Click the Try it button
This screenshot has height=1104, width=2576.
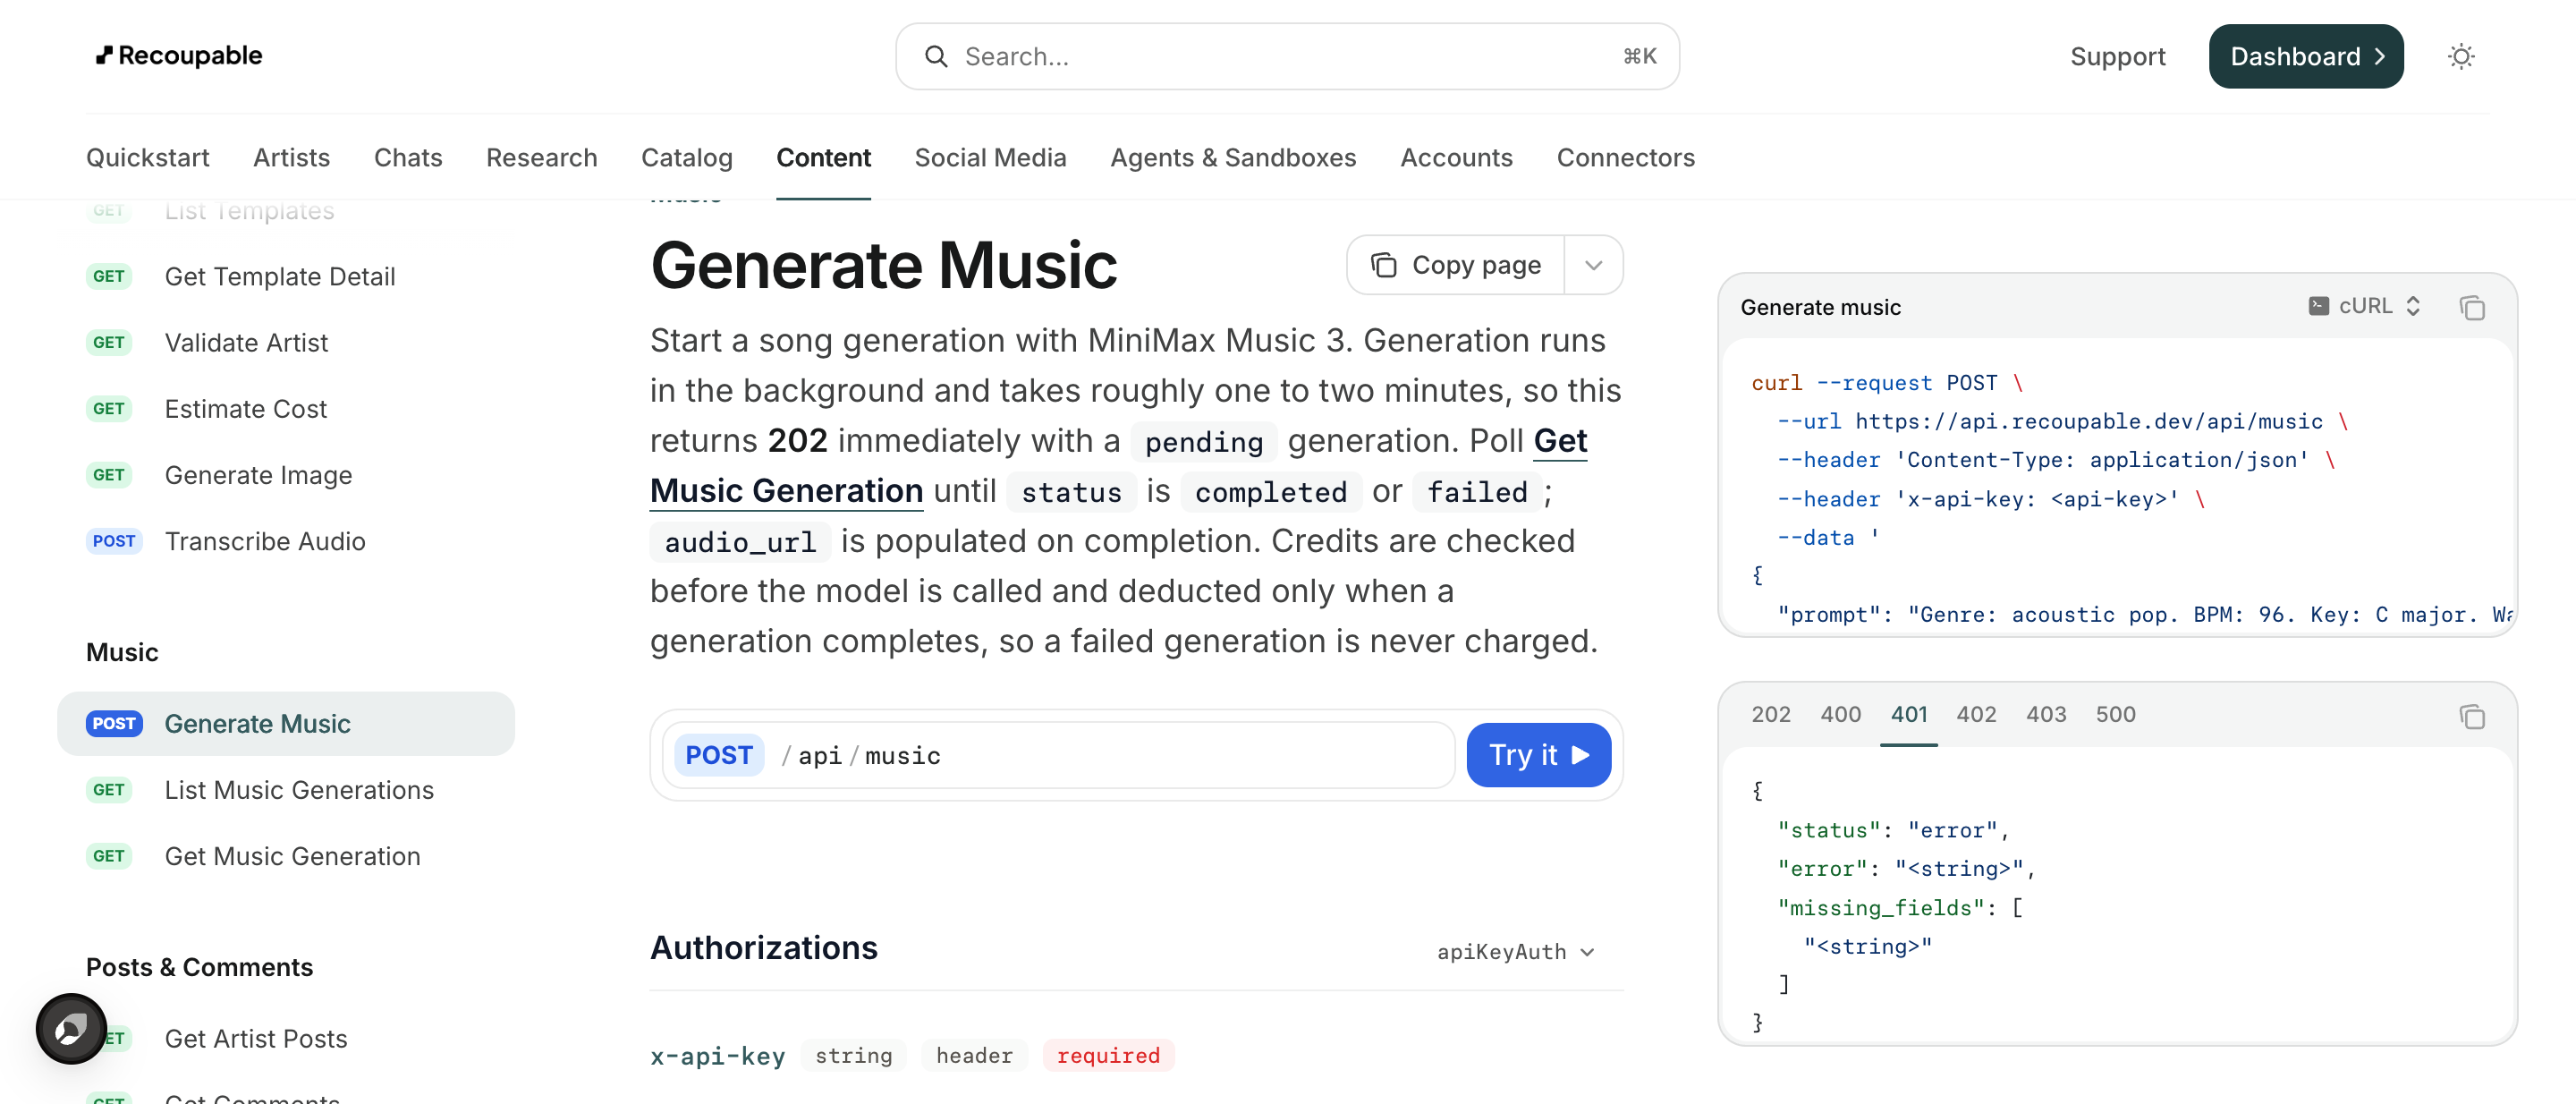click(1539, 755)
